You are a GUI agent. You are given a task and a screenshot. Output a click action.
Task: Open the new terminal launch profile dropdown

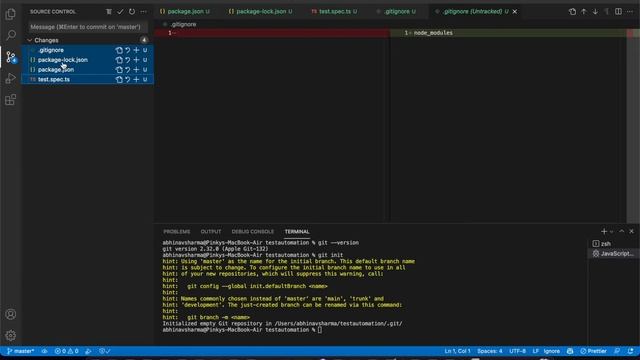611,232
